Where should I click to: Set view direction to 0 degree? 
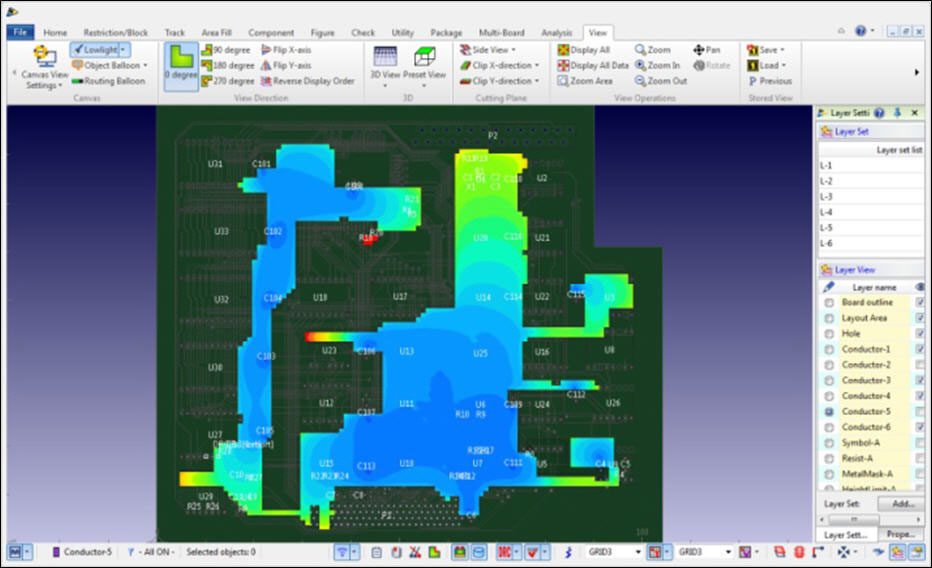coord(181,66)
